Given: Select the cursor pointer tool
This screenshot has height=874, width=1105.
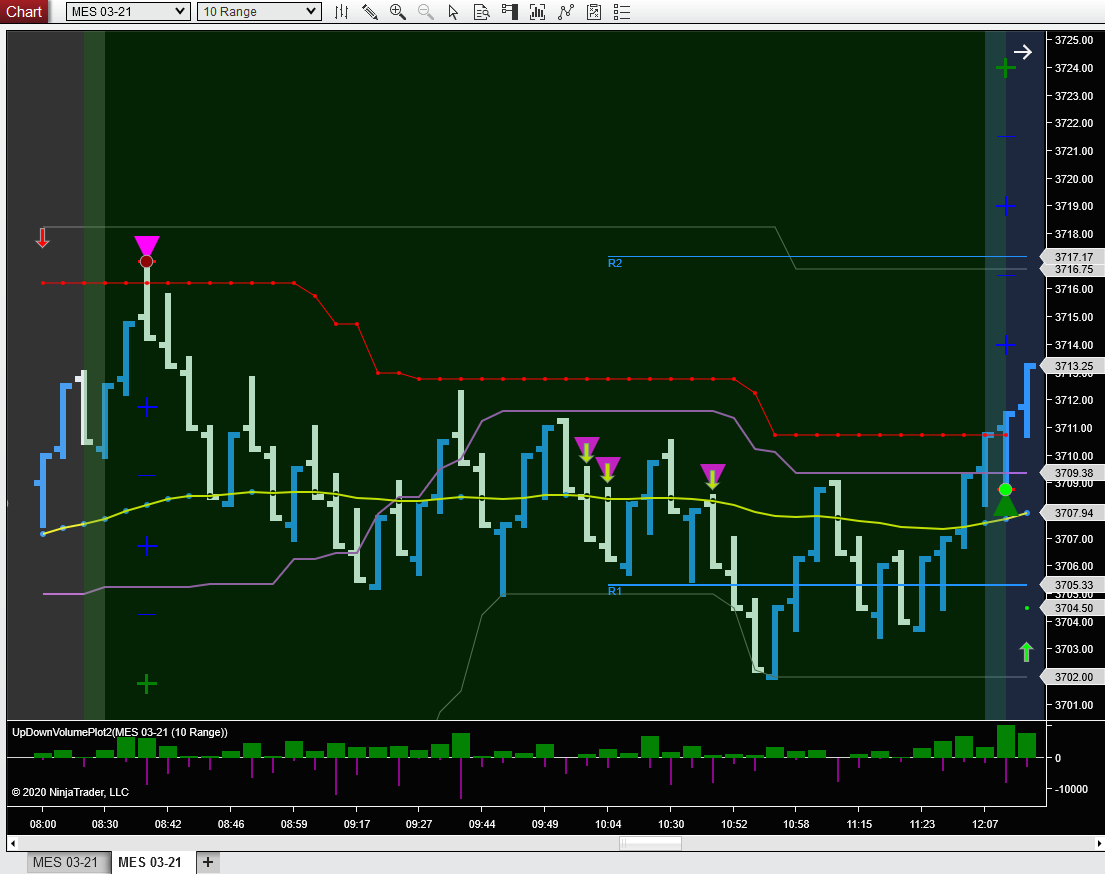Looking at the screenshot, I should [x=454, y=12].
